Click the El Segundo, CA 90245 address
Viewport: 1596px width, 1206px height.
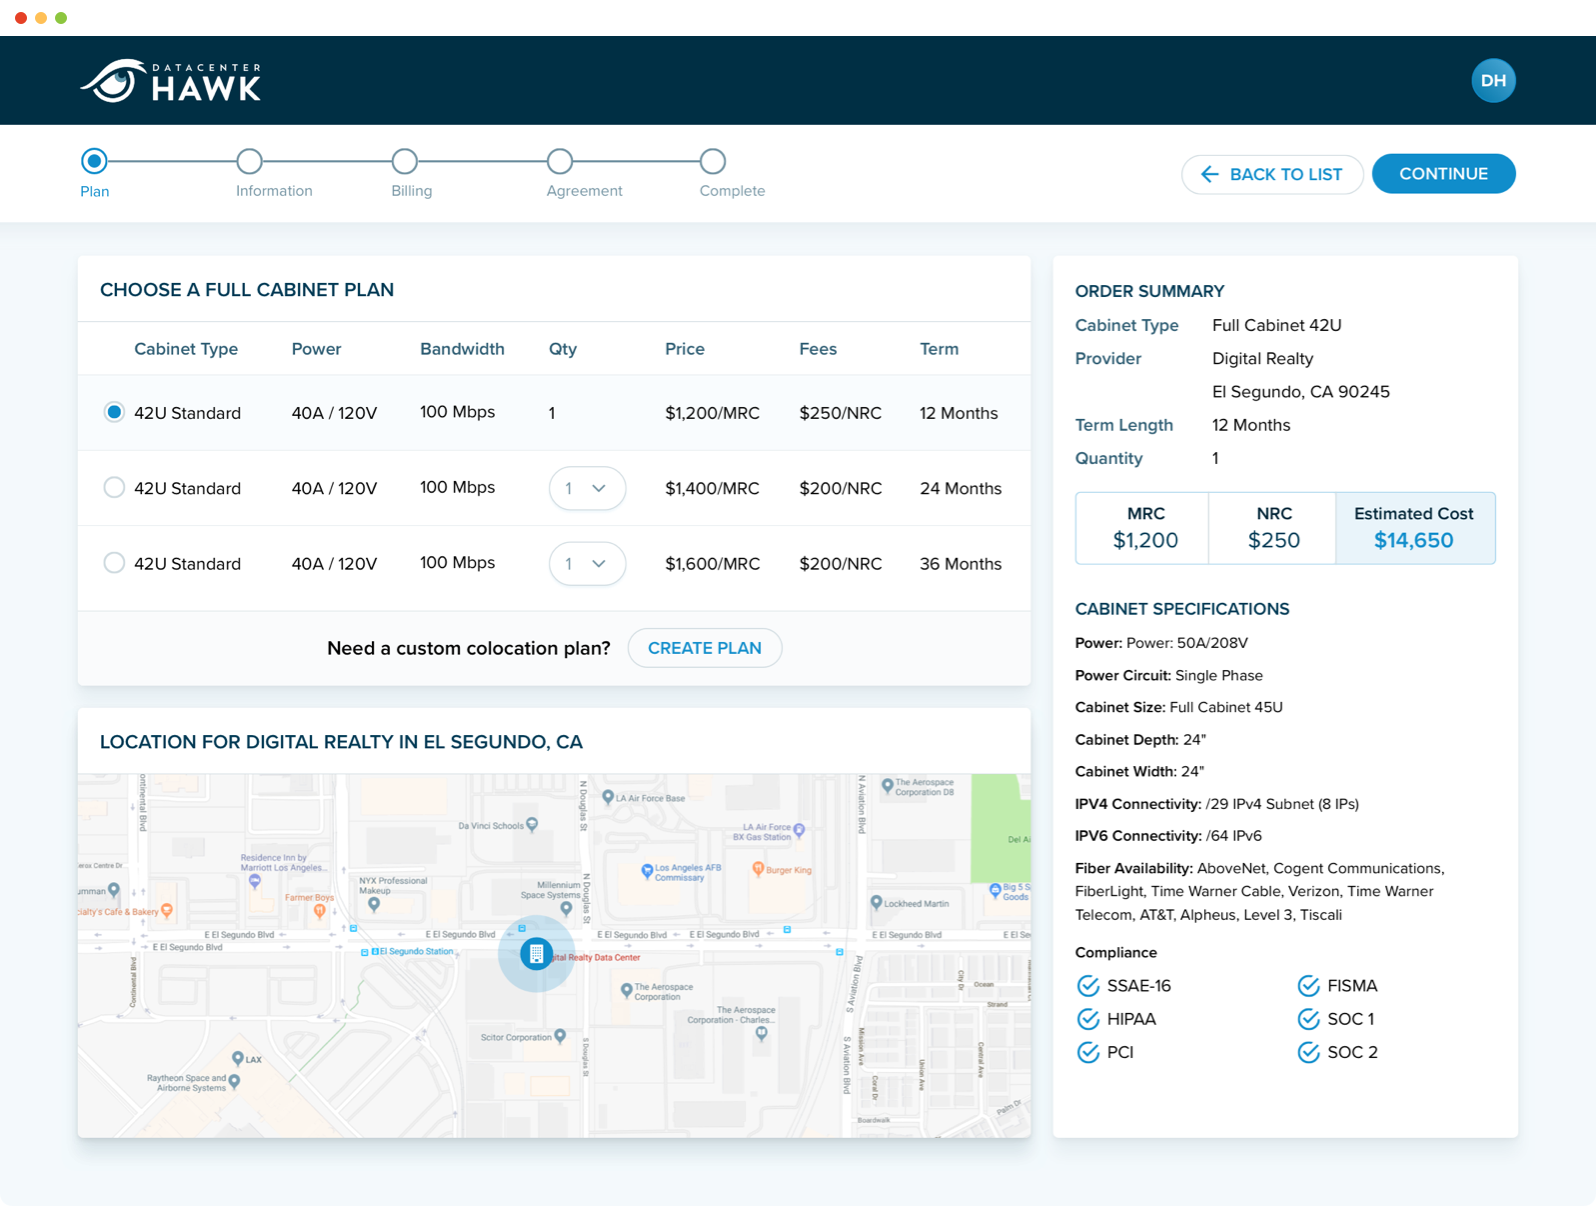point(1301,392)
